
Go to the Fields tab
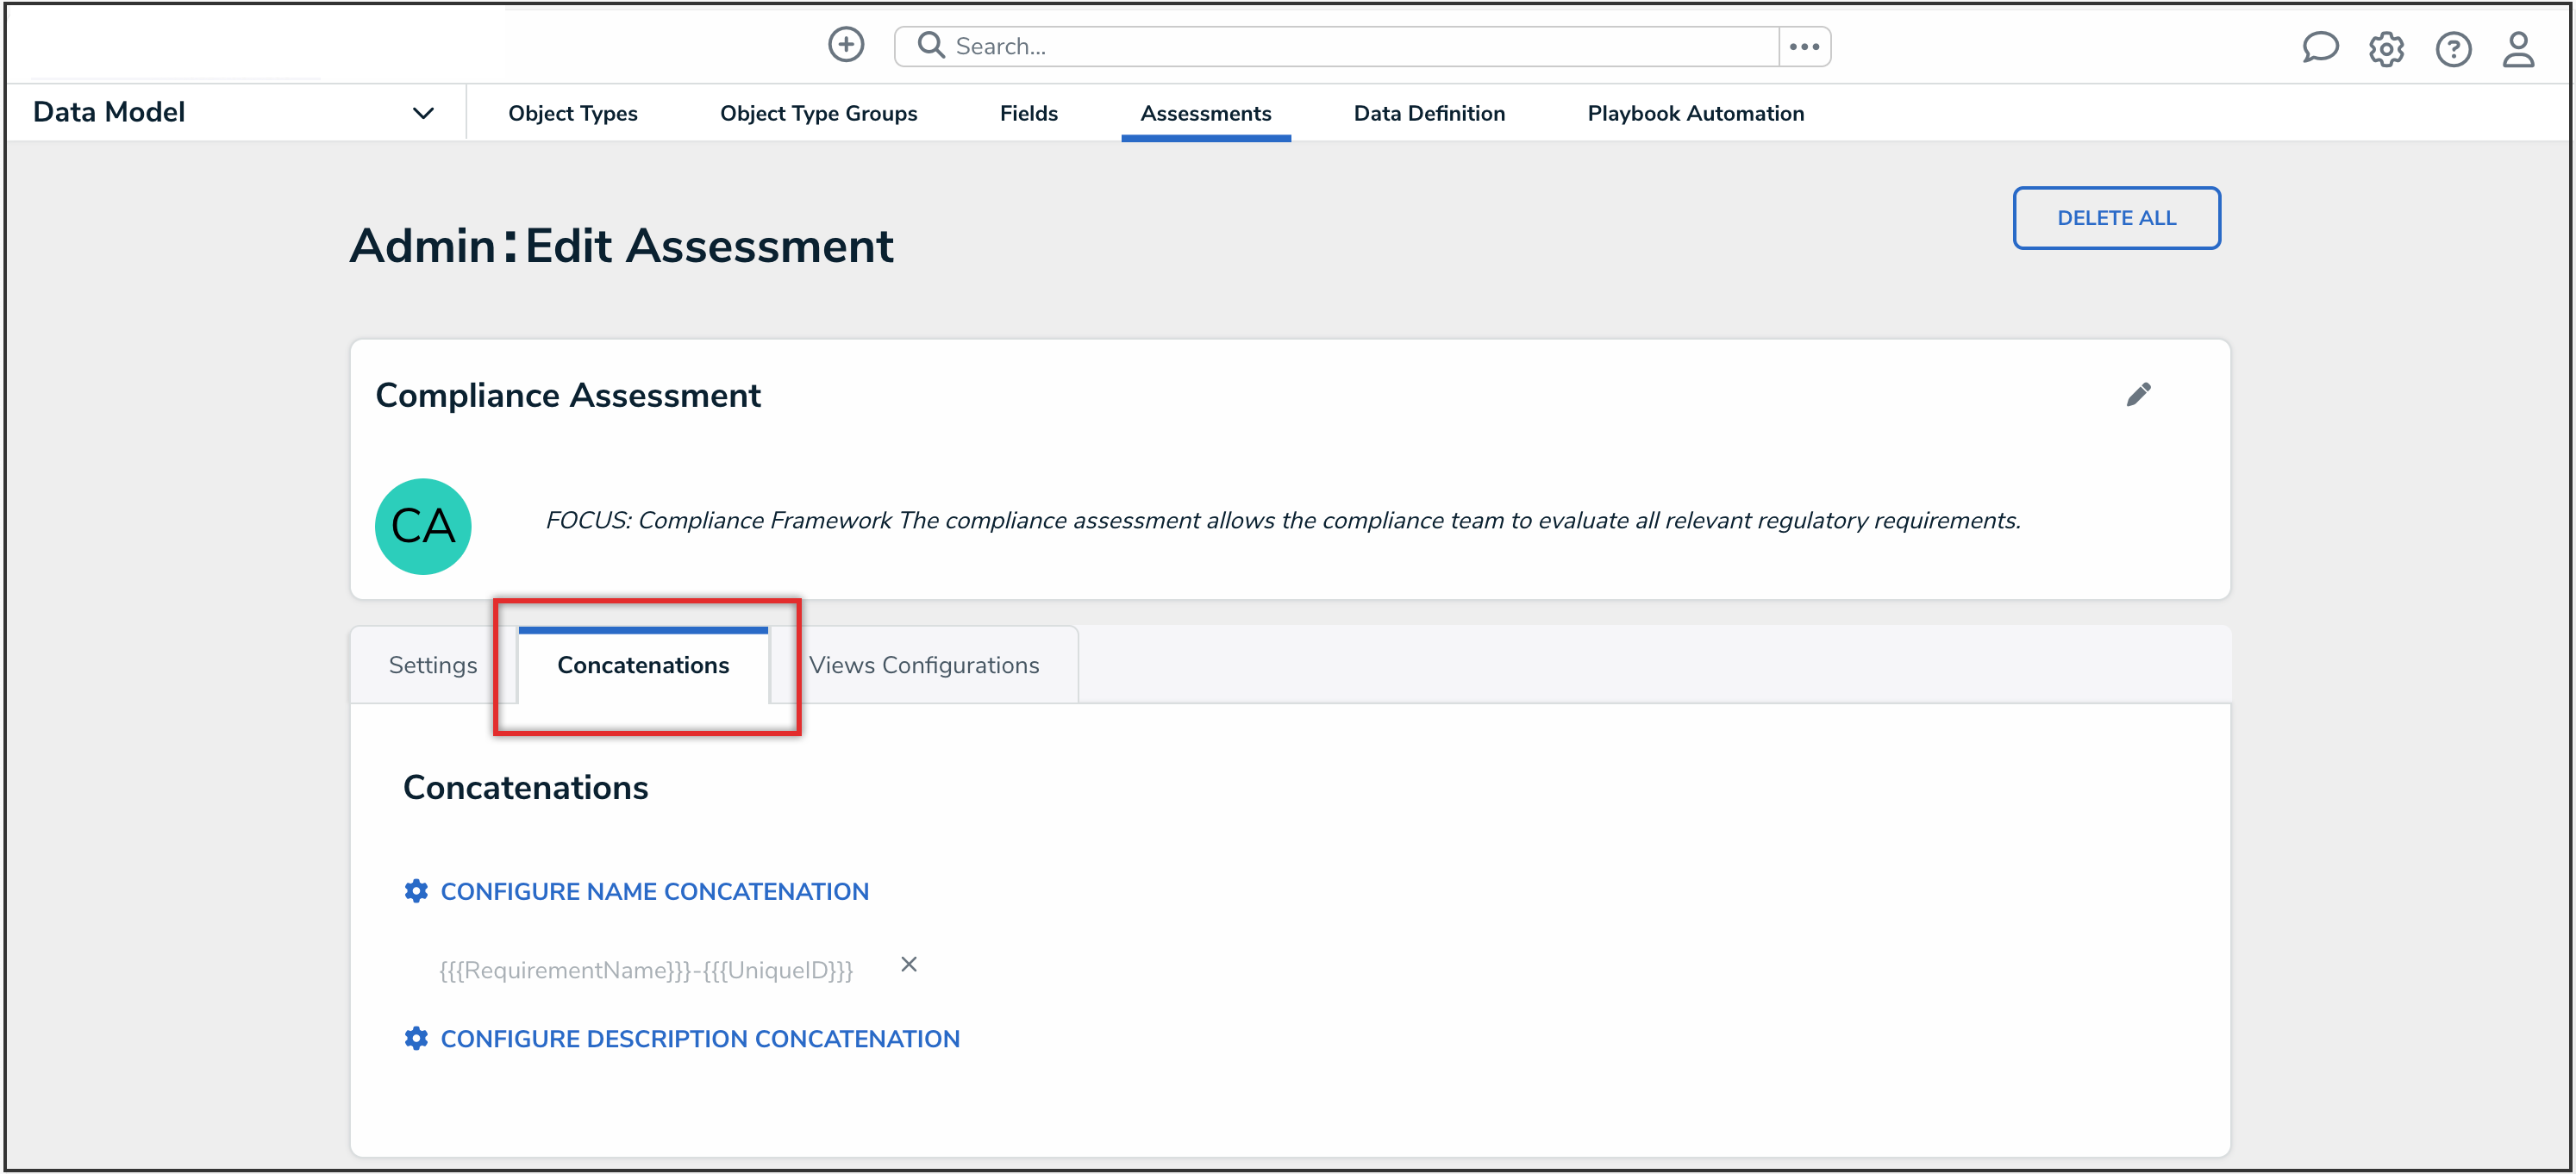1028,114
